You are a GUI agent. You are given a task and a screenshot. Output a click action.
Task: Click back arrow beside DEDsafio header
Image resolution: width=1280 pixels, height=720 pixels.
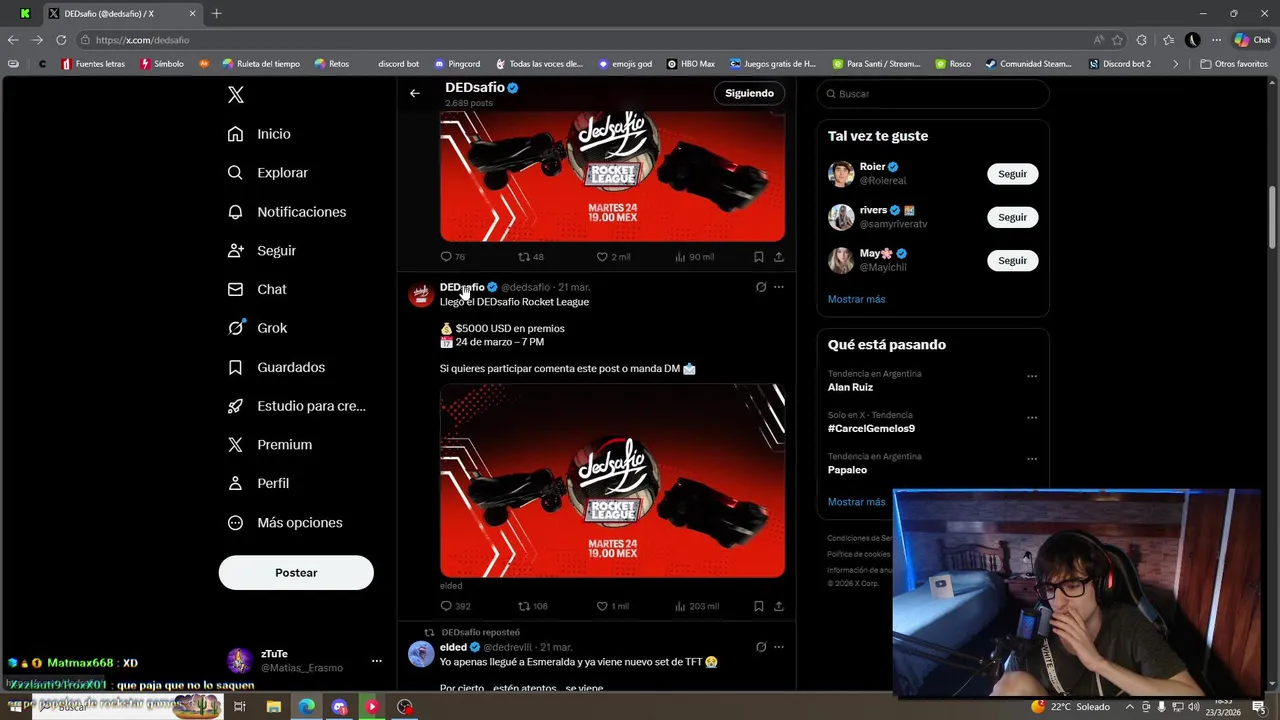point(414,94)
